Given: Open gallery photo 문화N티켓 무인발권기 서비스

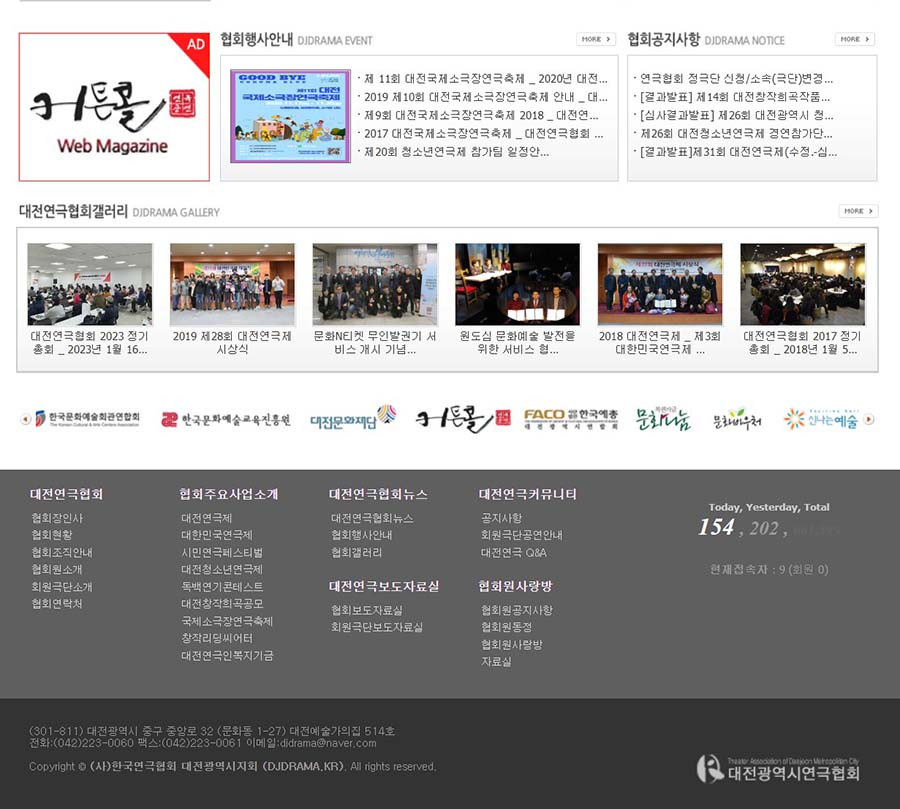Looking at the screenshot, I should 375,284.
